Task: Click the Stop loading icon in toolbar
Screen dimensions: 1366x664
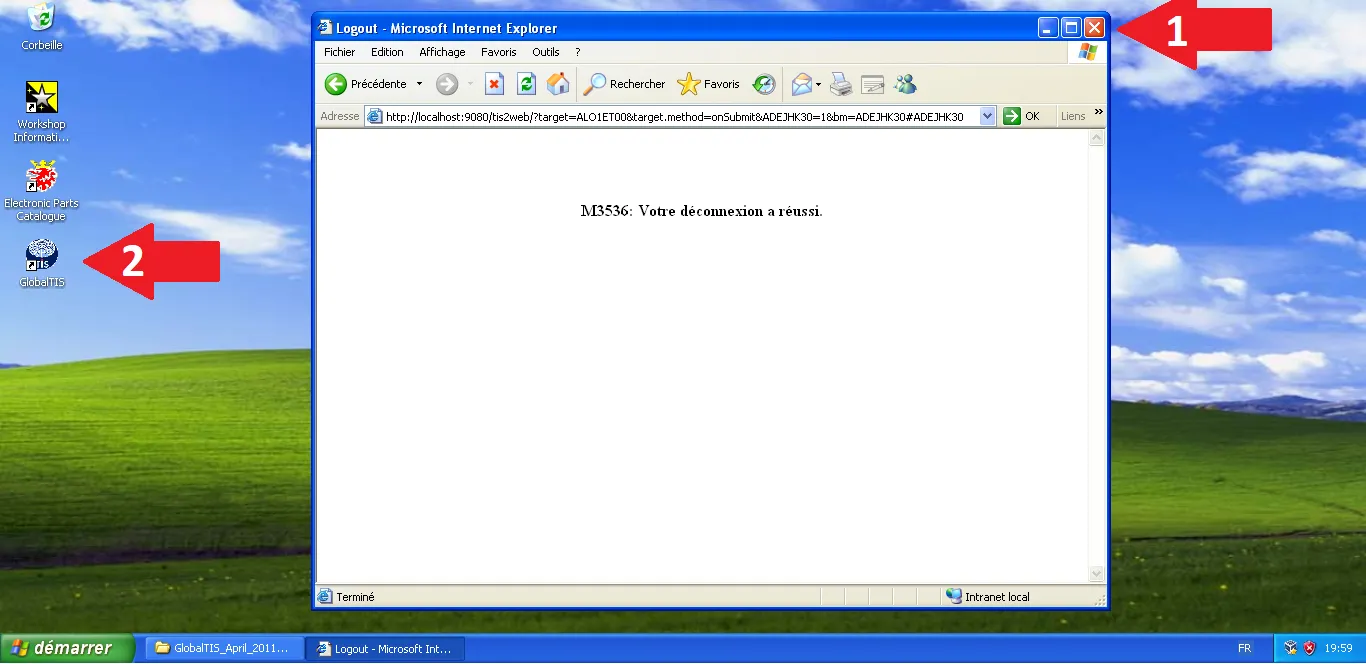Action: pyautogui.click(x=494, y=85)
